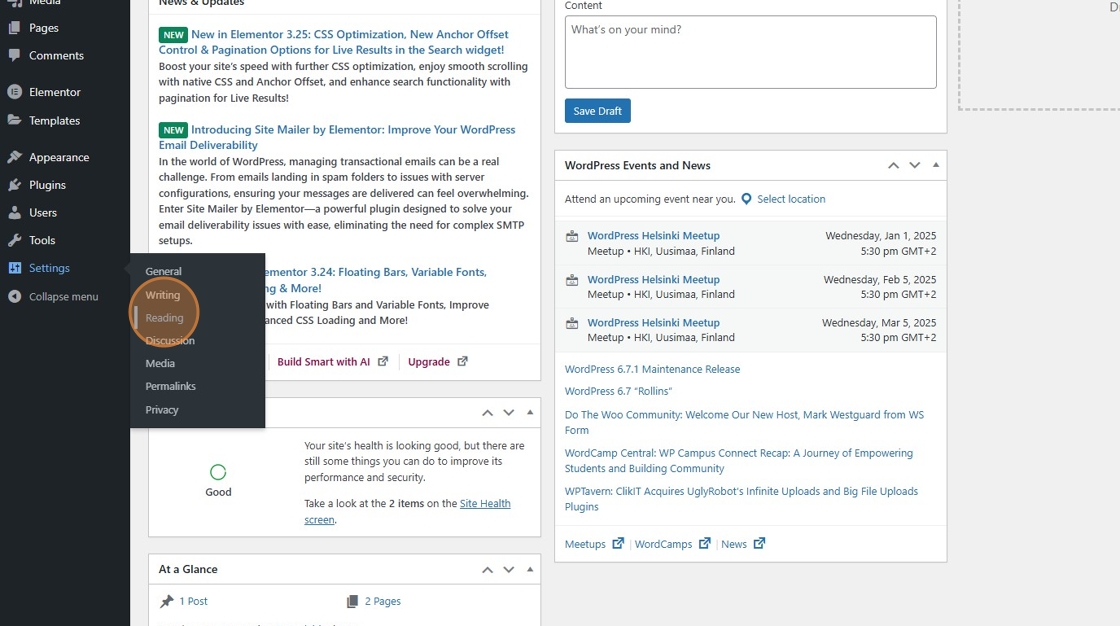
Task: Select Reading in Settings submenu
Action: [x=164, y=318]
